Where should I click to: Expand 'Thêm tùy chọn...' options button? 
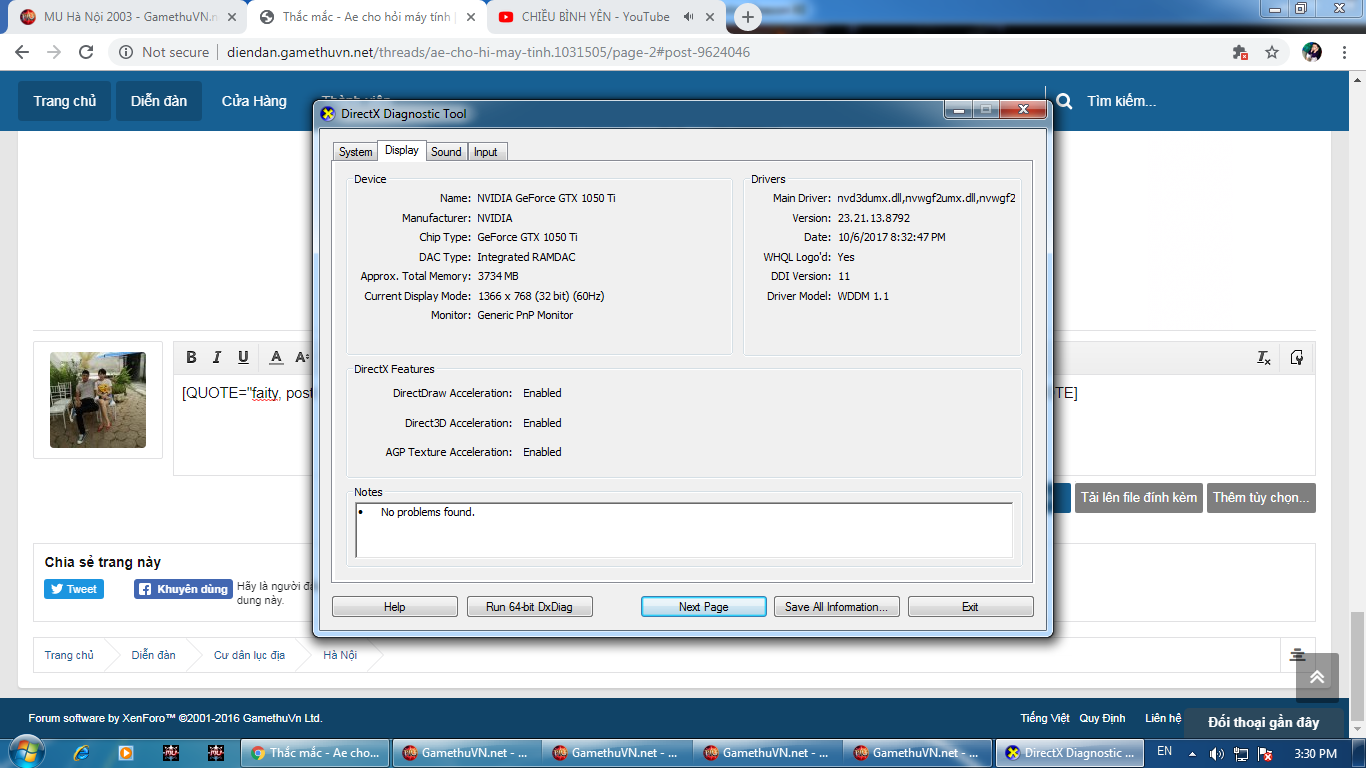(1260, 498)
